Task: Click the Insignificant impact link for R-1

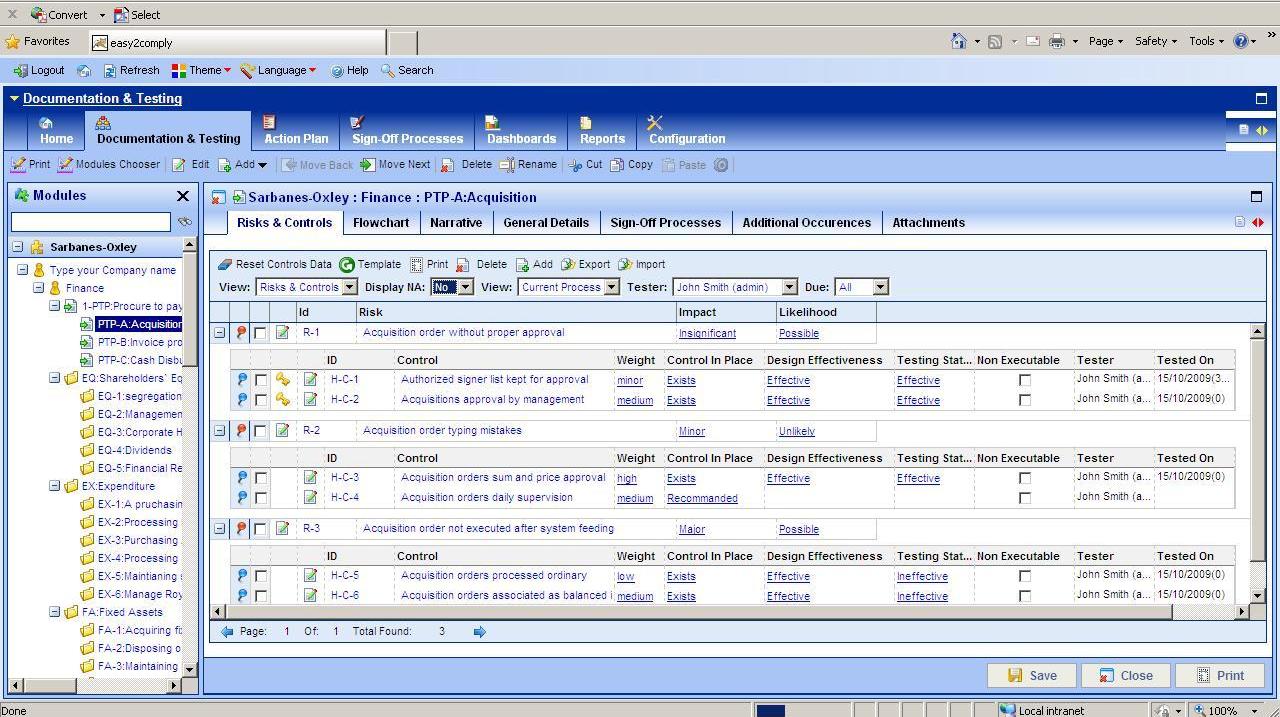Action: pos(707,334)
